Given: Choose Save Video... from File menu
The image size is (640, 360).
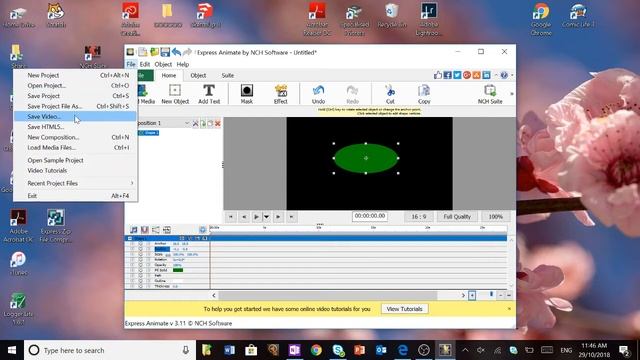Looking at the screenshot, I should [75, 116].
